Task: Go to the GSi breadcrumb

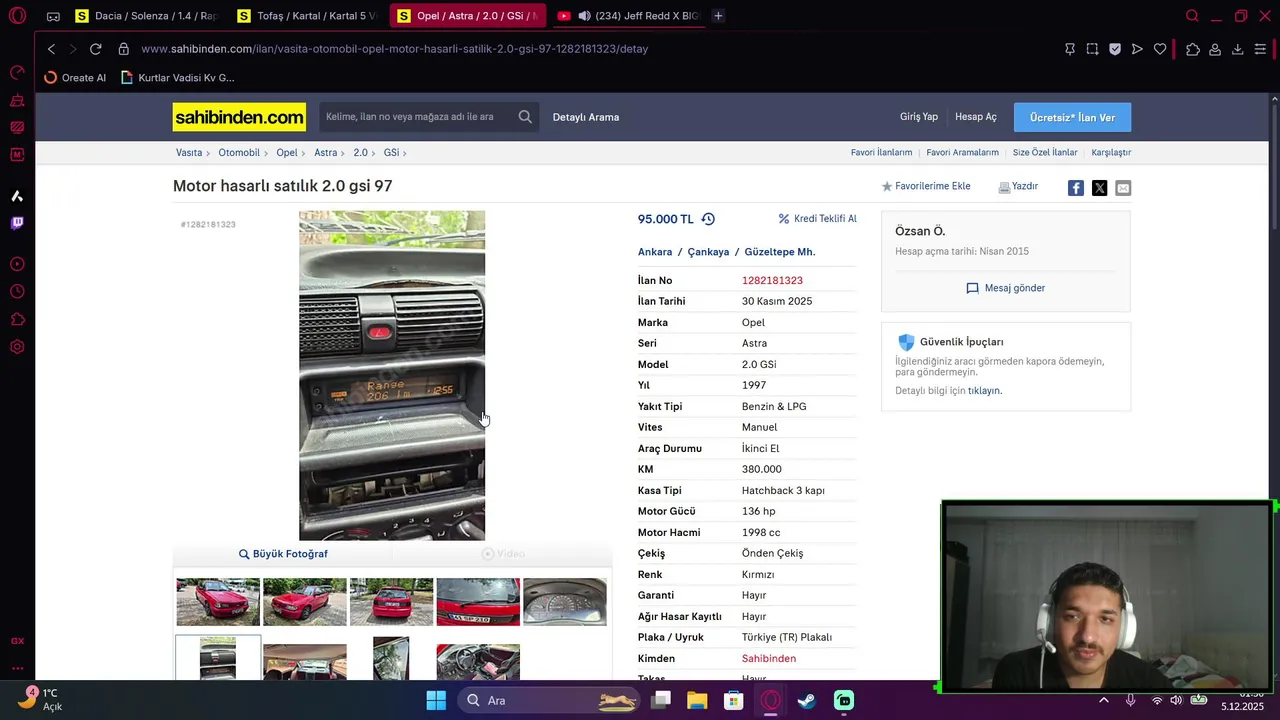Action: point(391,153)
